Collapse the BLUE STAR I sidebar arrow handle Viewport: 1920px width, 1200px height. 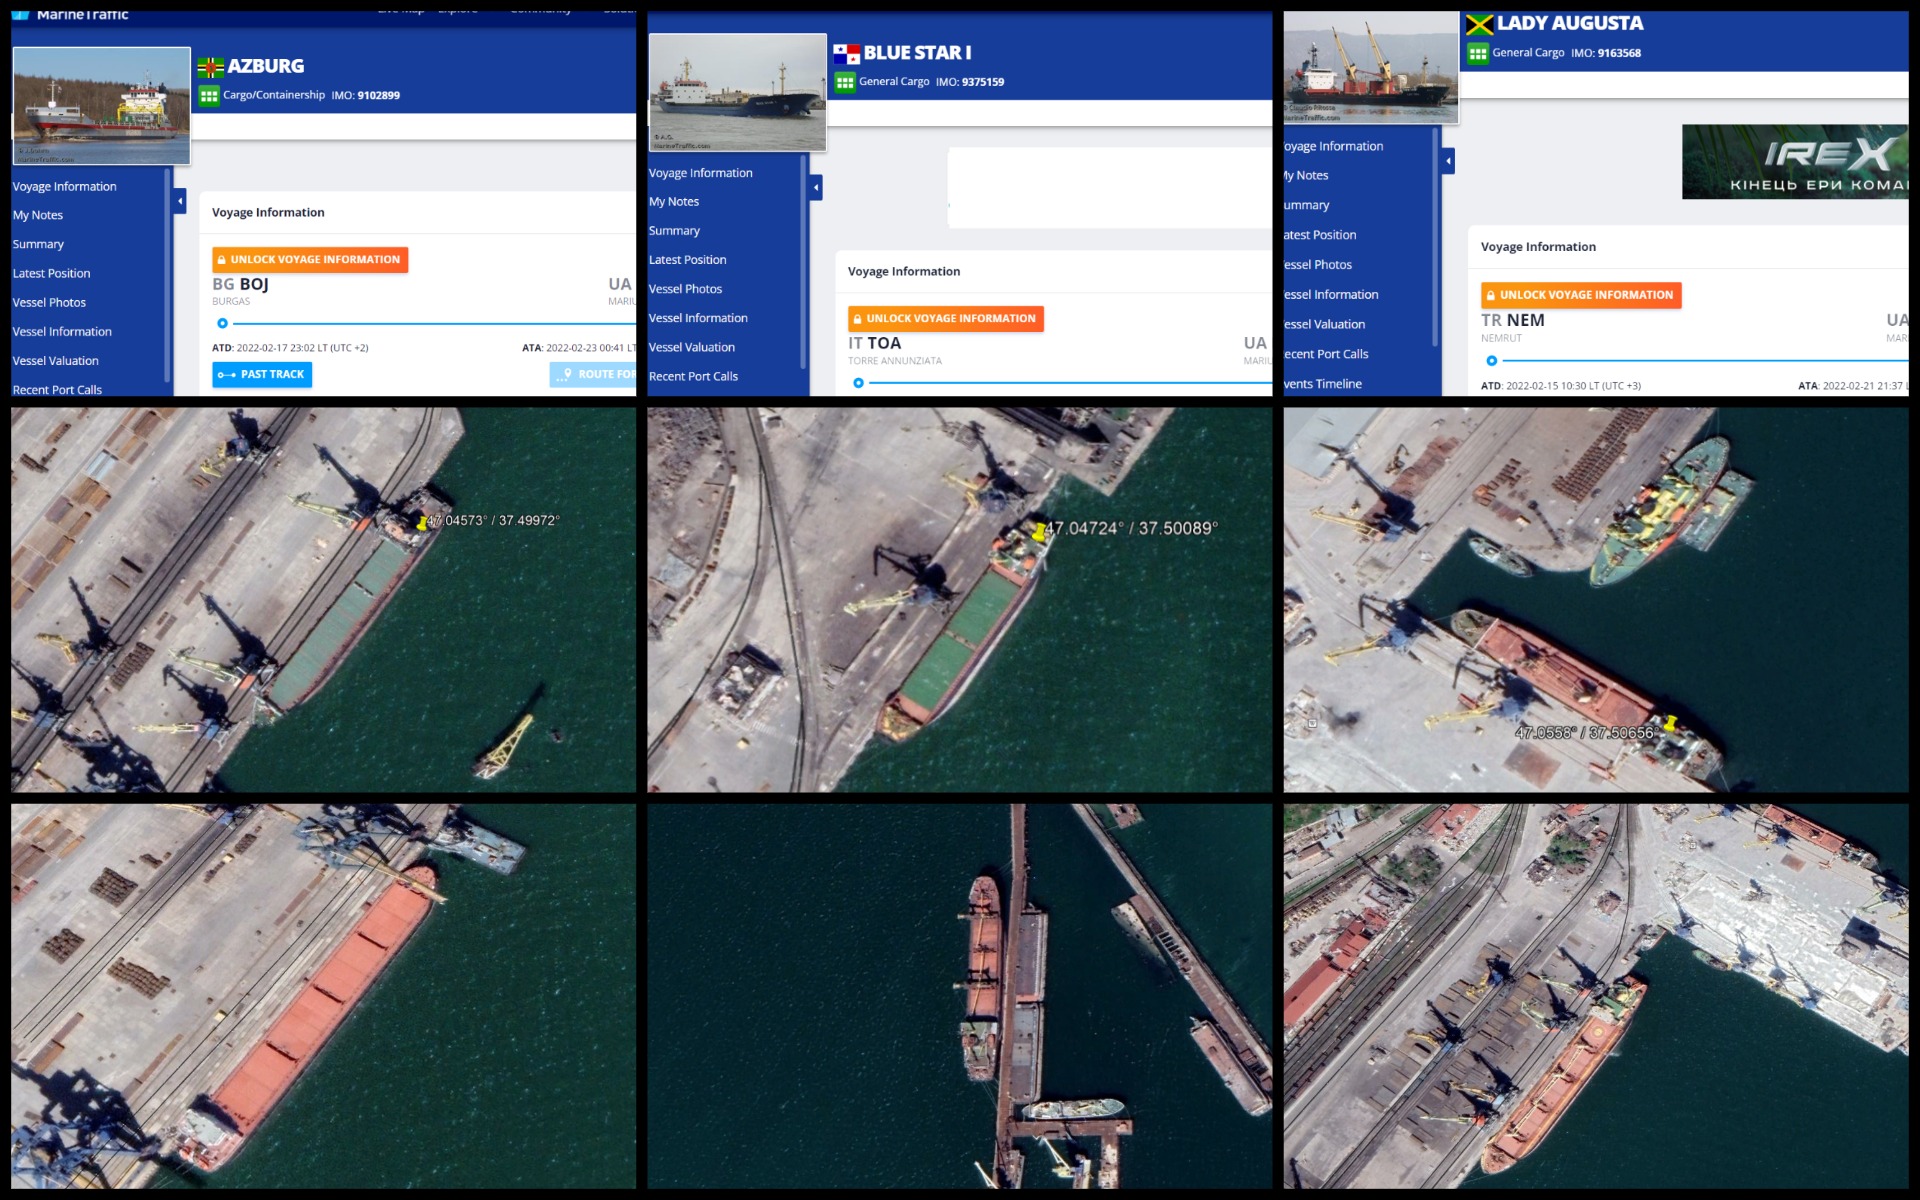tap(816, 187)
